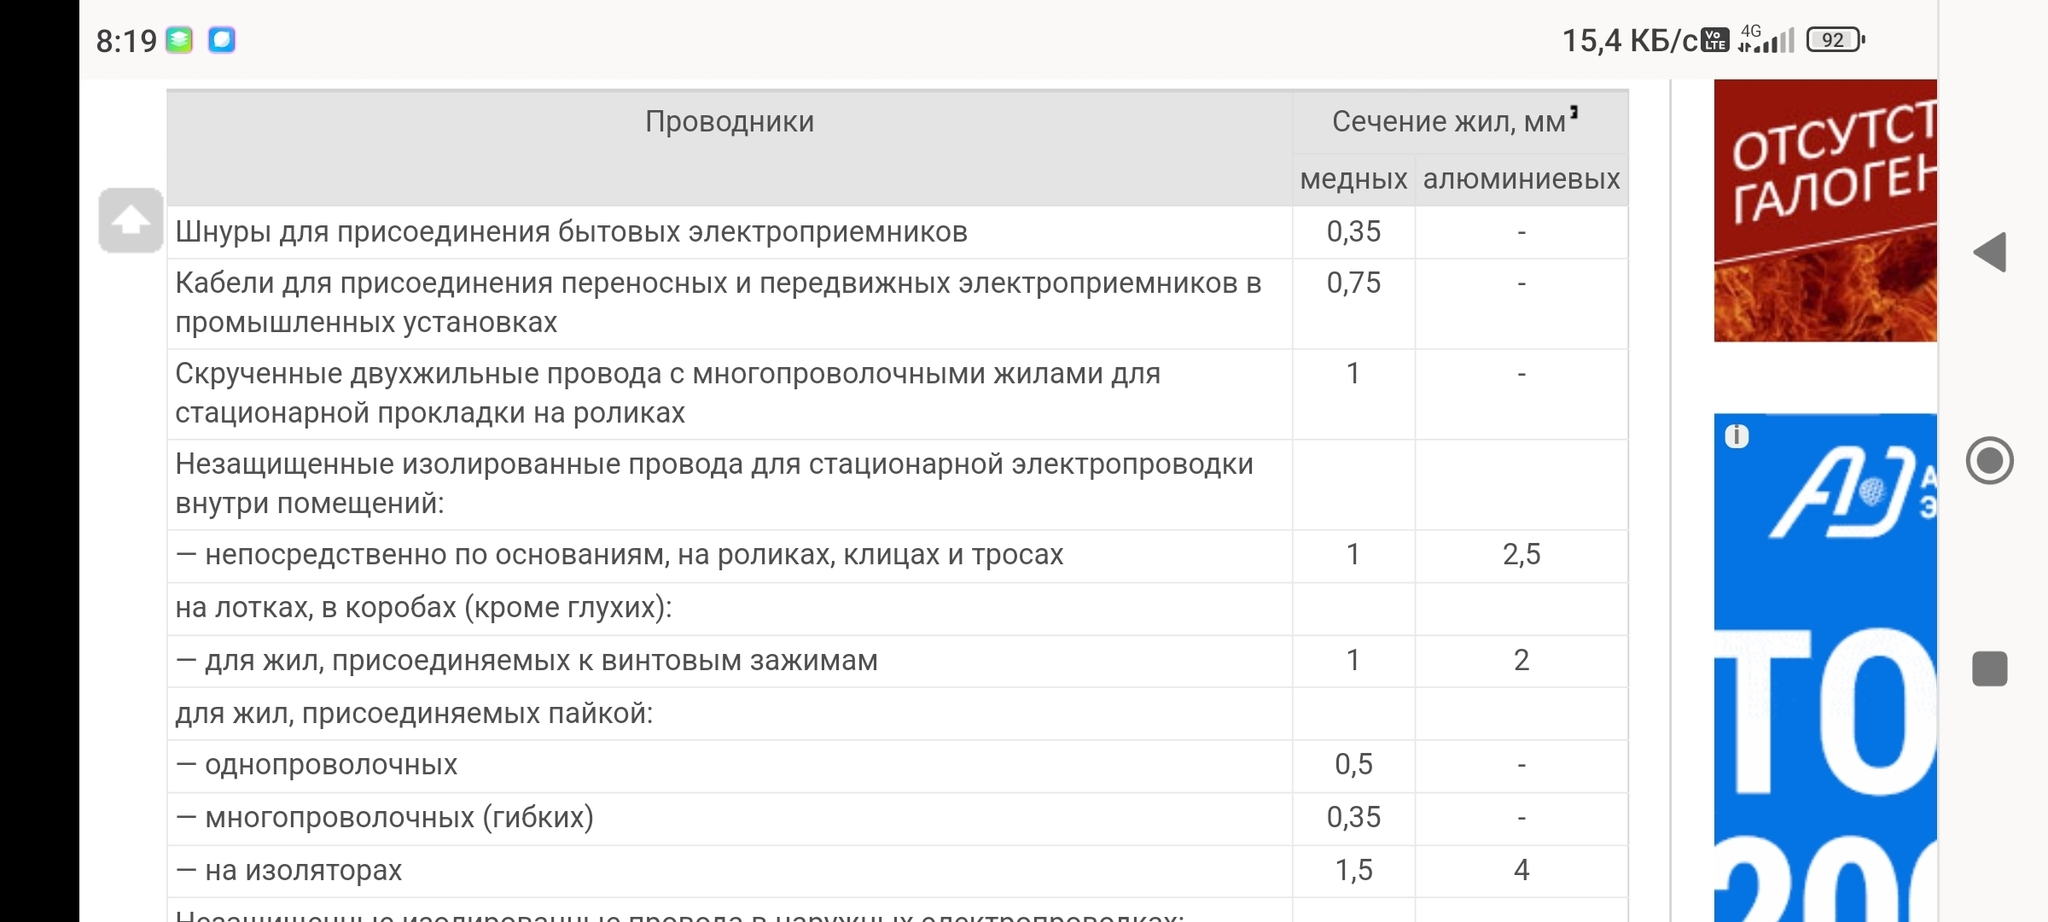The image size is (2048, 922).
Task: Select the 'алюминиевых' column subheader
Action: coord(1521,180)
